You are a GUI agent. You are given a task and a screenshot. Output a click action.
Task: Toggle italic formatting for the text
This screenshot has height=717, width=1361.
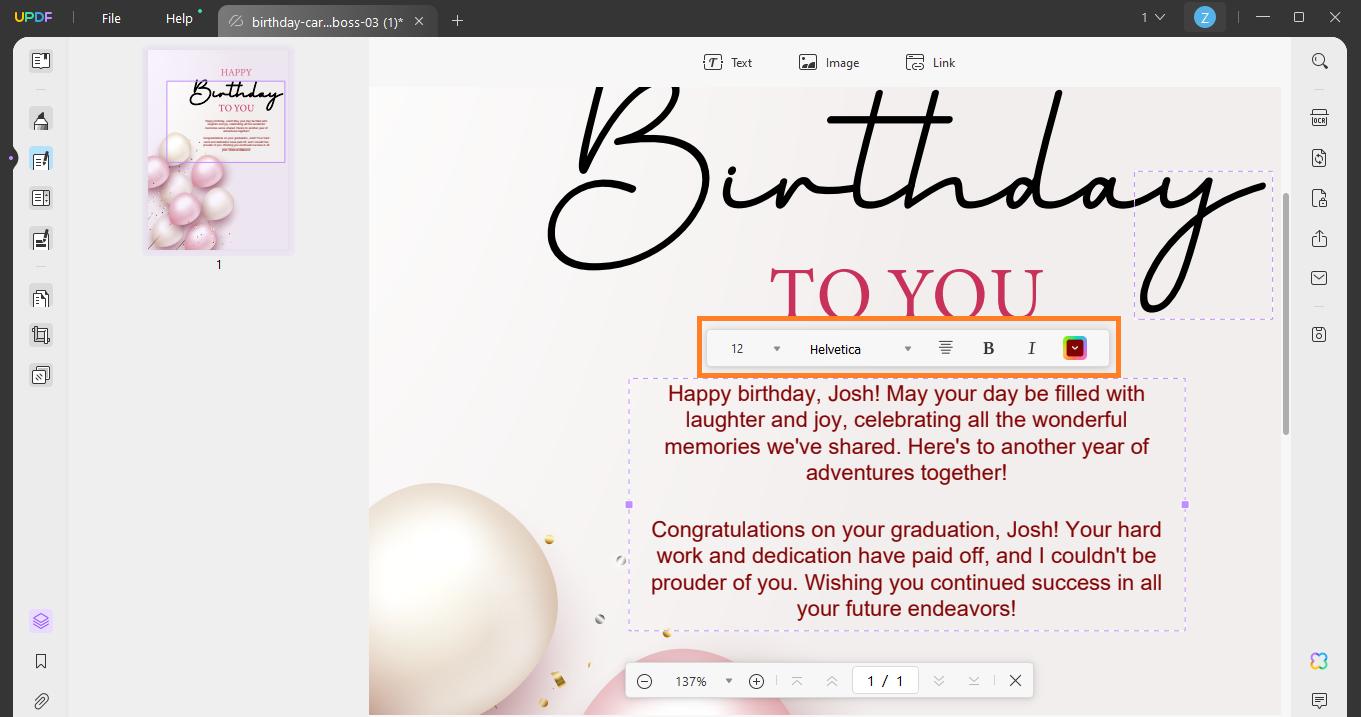1031,348
